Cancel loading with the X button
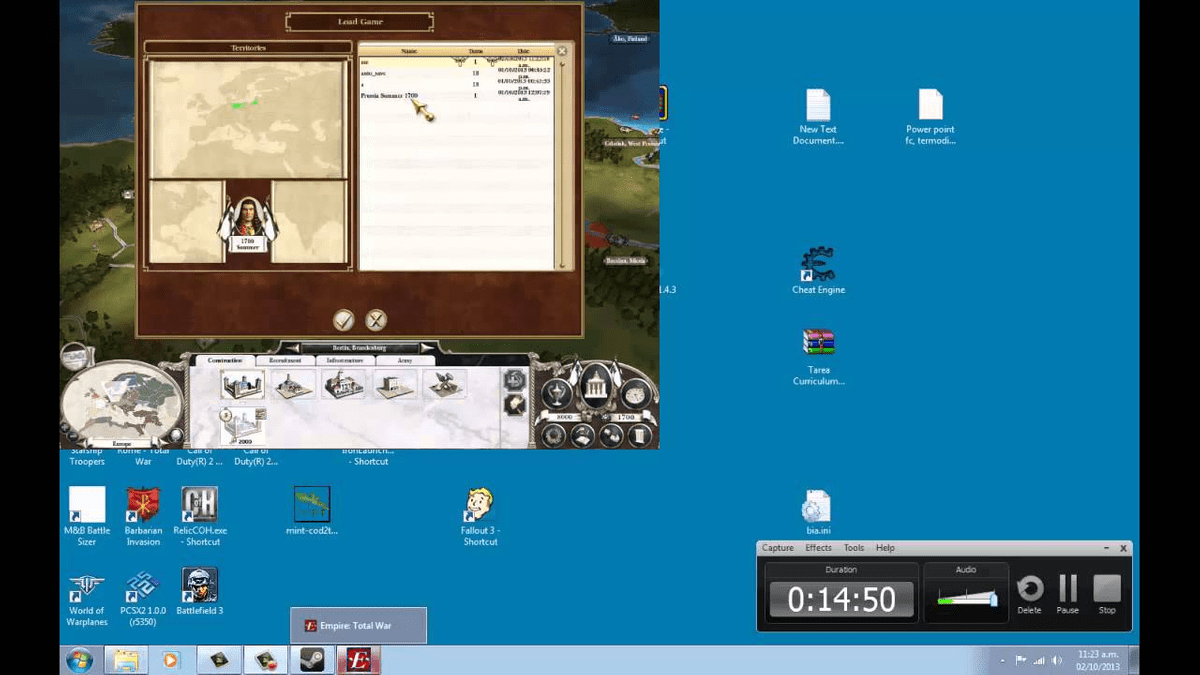1200x675 pixels. coord(376,320)
